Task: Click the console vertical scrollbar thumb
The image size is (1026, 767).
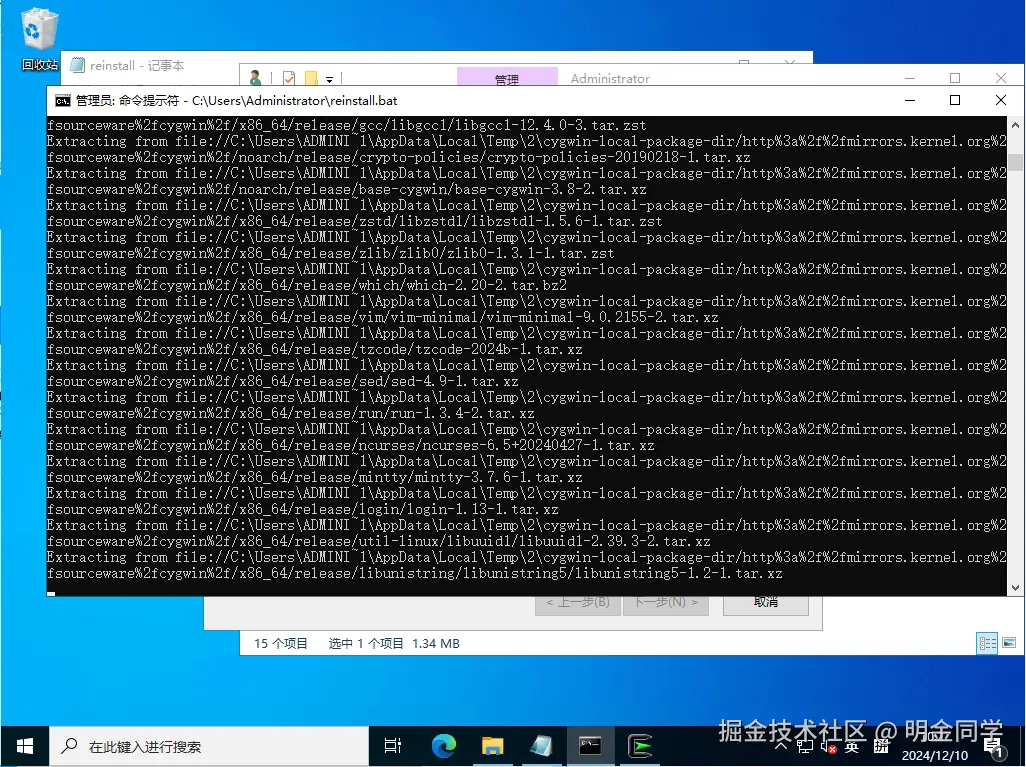Action: (x=1015, y=162)
